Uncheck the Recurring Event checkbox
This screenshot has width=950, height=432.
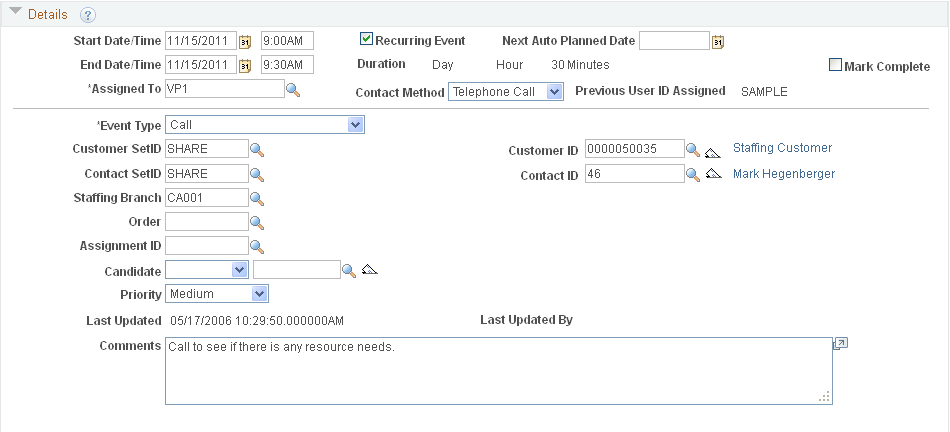pyautogui.click(x=366, y=39)
